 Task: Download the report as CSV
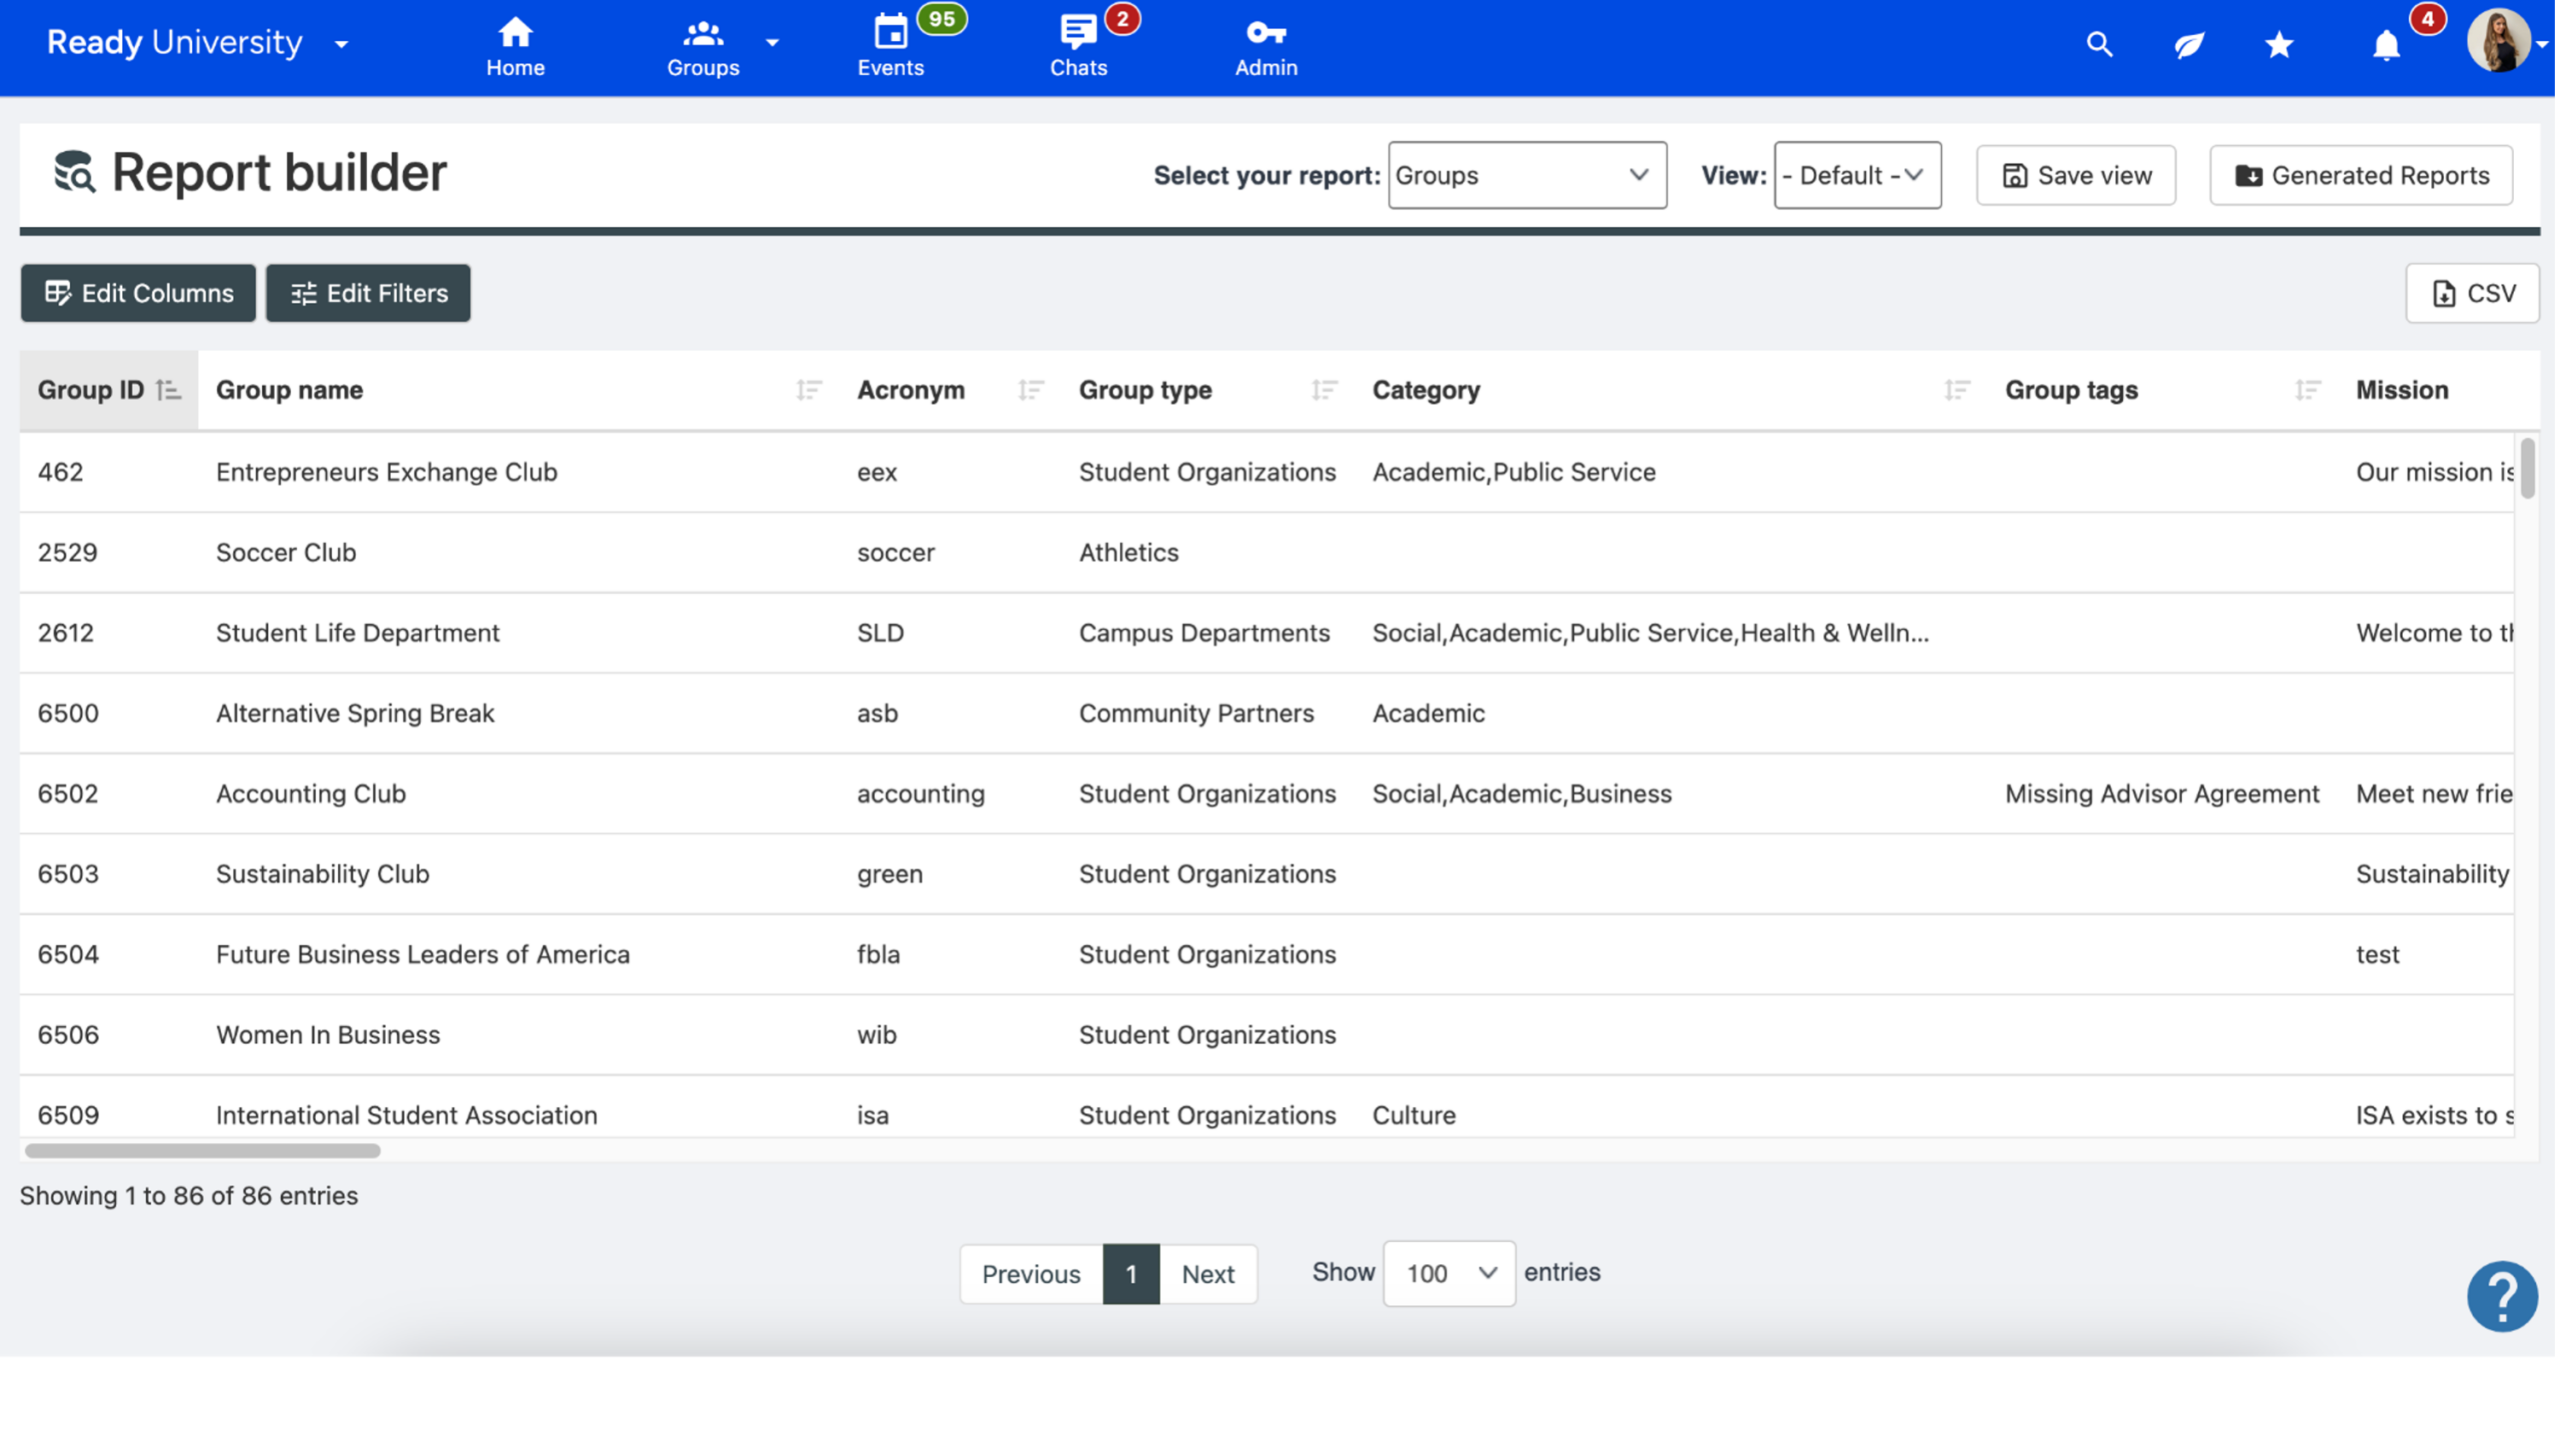coord(2473,293)
